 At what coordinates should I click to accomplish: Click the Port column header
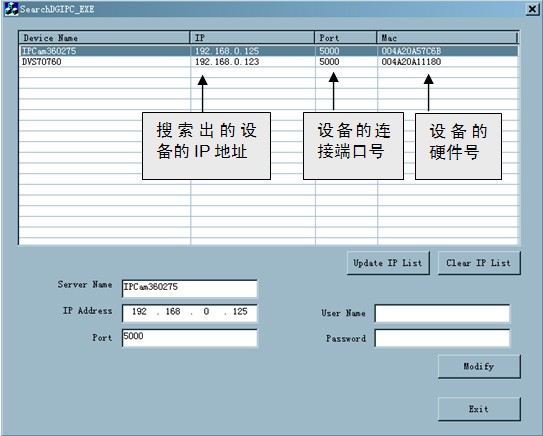346,38
